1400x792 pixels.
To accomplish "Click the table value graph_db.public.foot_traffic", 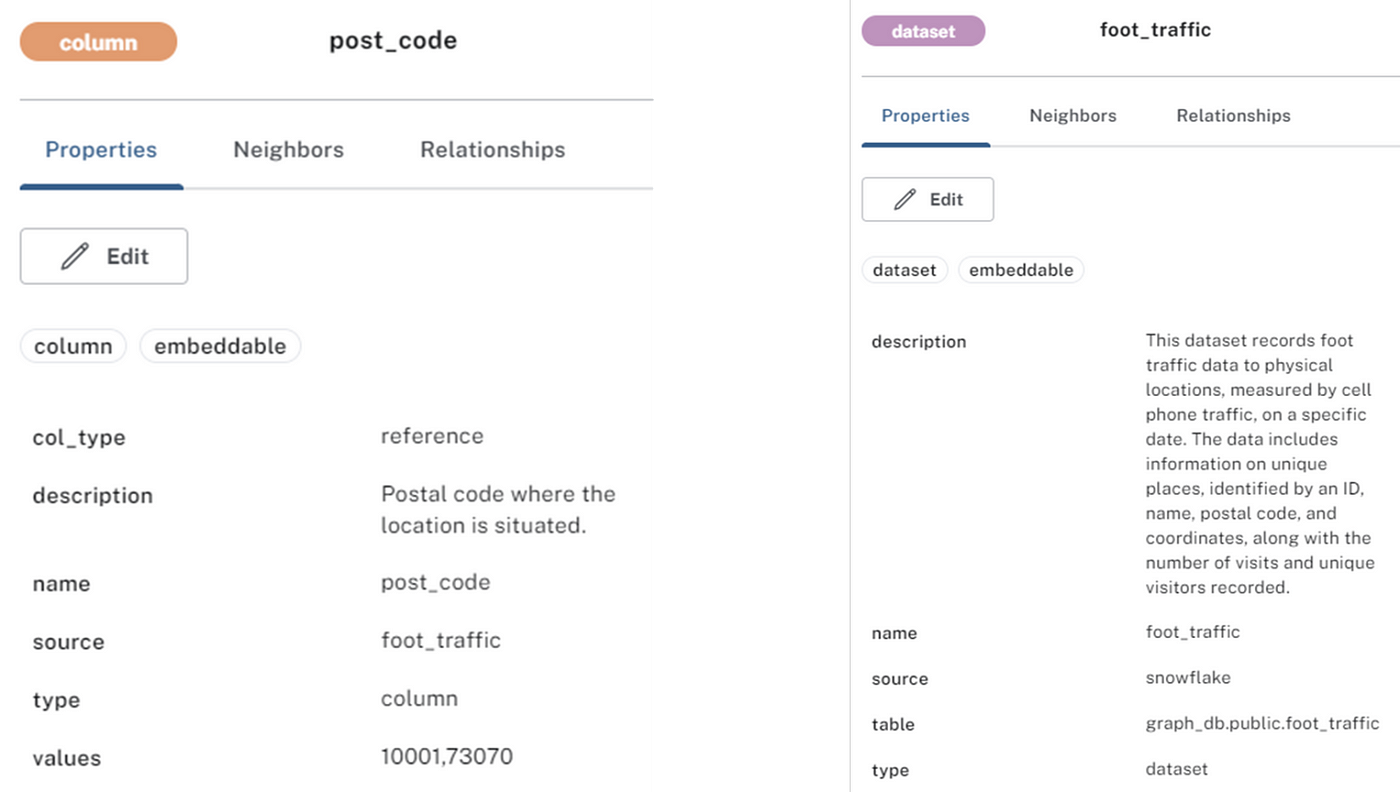I will (1262, 724).
